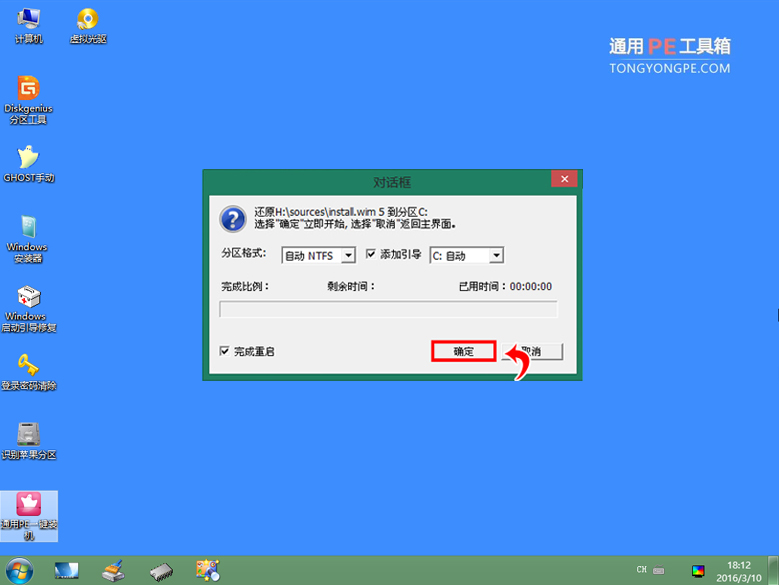Click the 已用时间 00:00:00 text

tap(505, 287)
